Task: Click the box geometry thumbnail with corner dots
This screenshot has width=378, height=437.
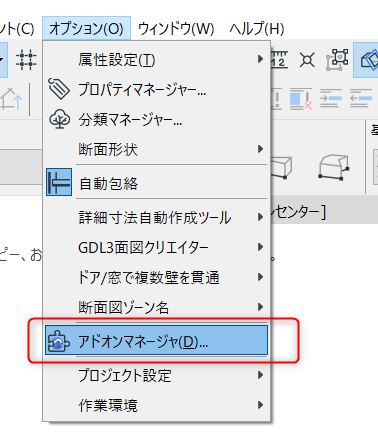Action: [334, 167]
